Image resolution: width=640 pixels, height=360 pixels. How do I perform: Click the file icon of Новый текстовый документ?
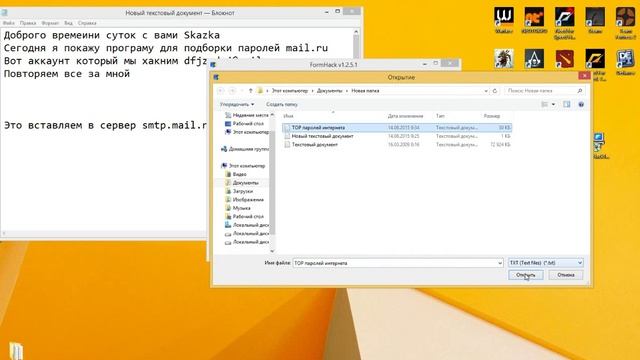287,136
